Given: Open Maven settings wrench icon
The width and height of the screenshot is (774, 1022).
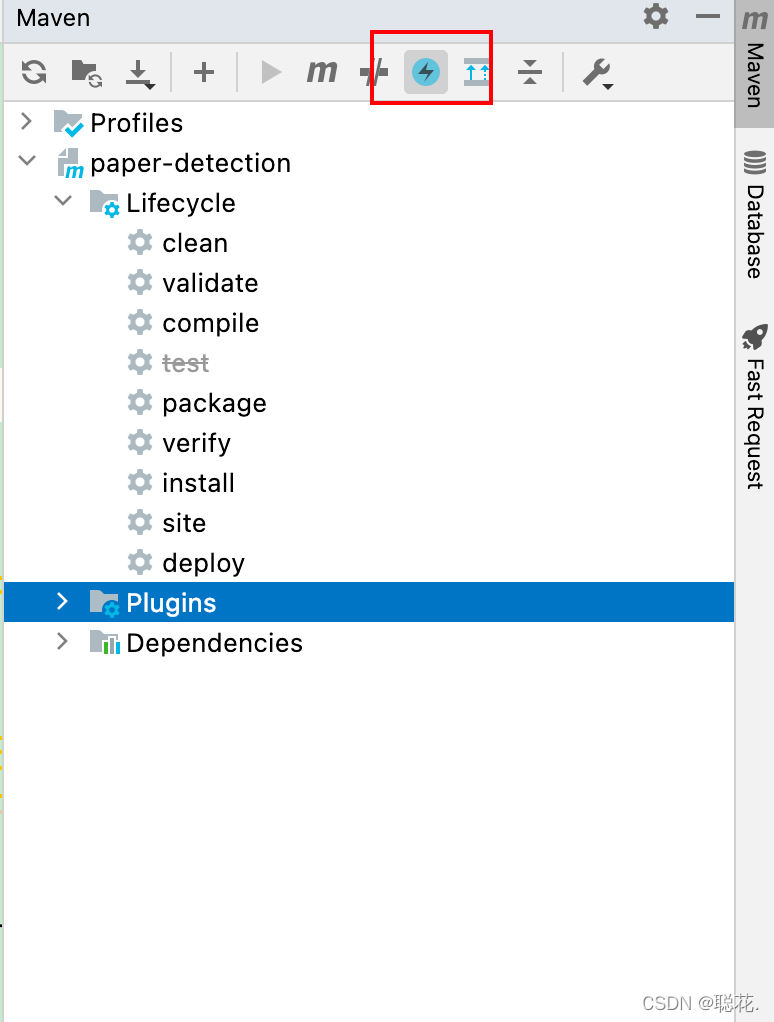Looking at the screenshot, I should tap(597, 73).
